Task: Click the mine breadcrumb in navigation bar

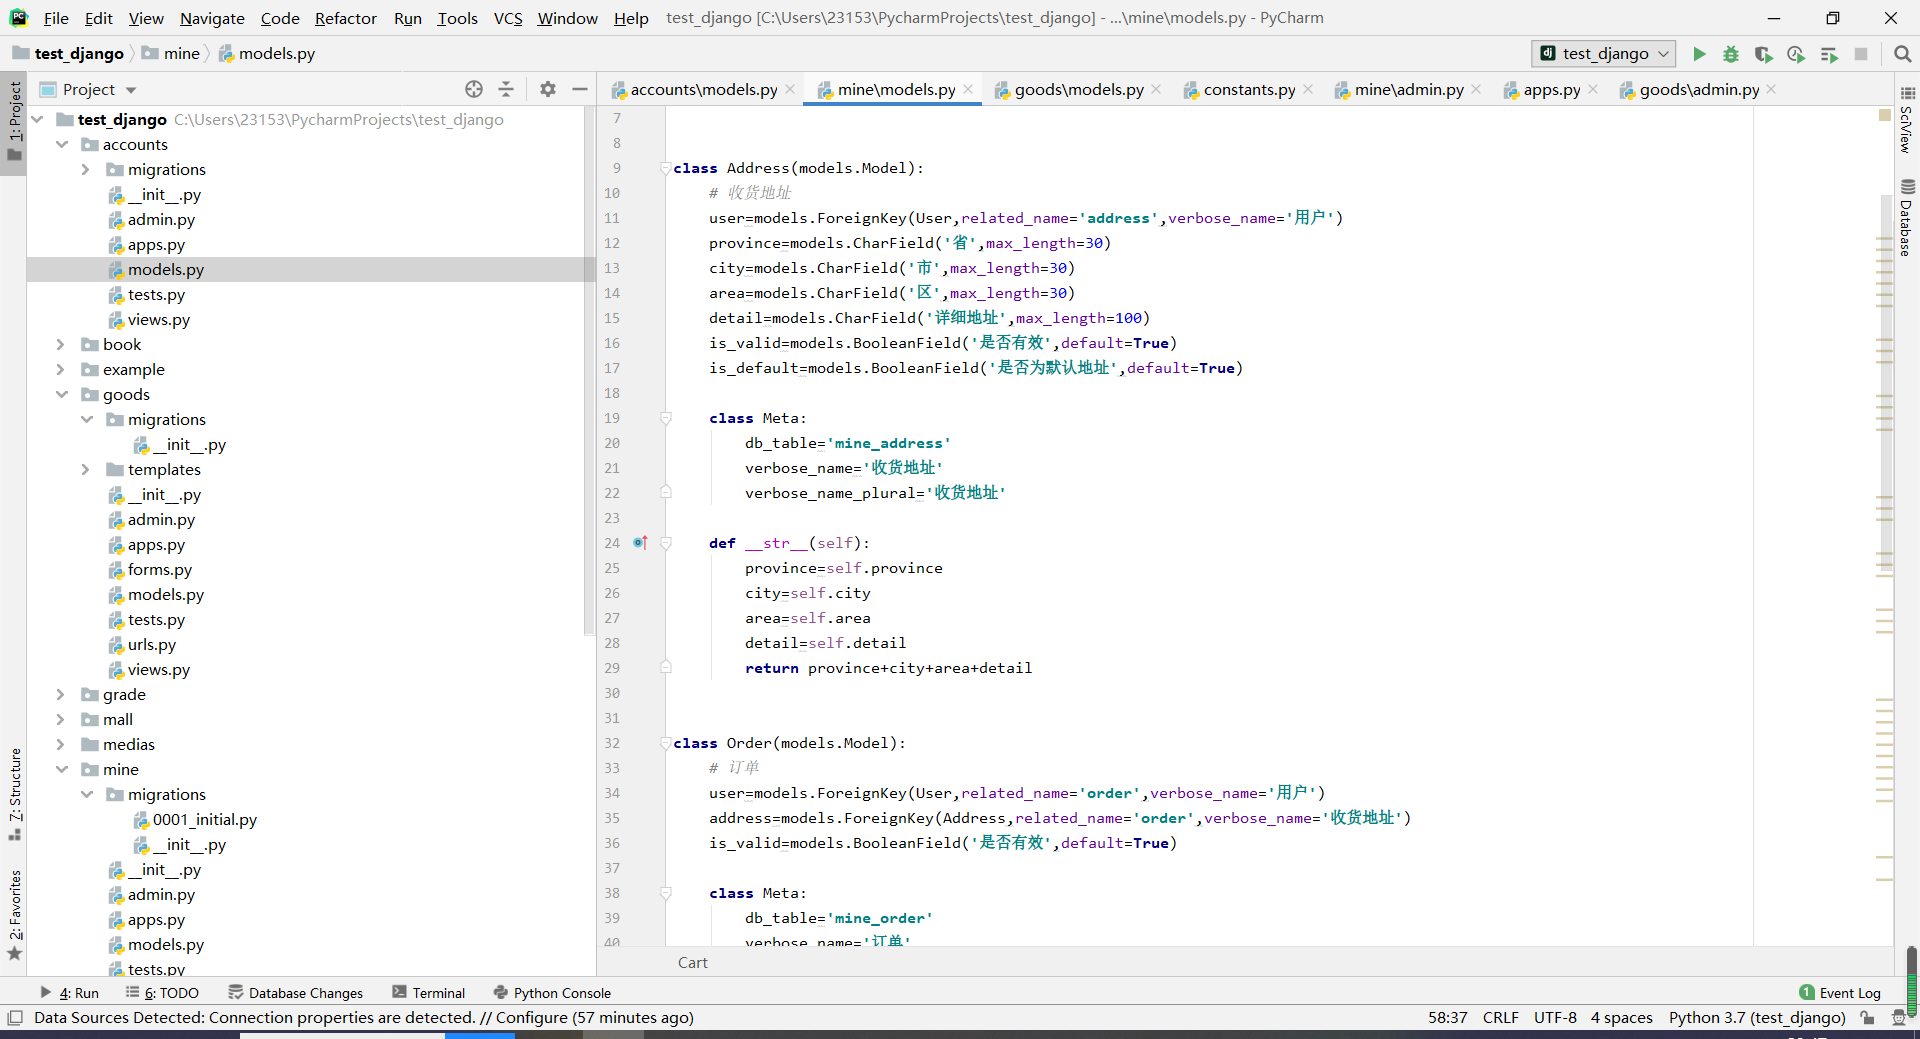Action: [x=171, y=54]
